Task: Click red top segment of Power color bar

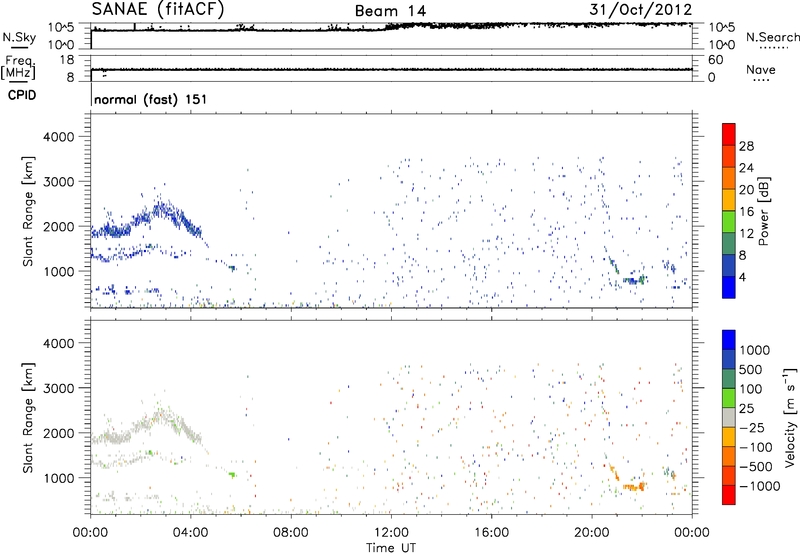Action: 729,134
